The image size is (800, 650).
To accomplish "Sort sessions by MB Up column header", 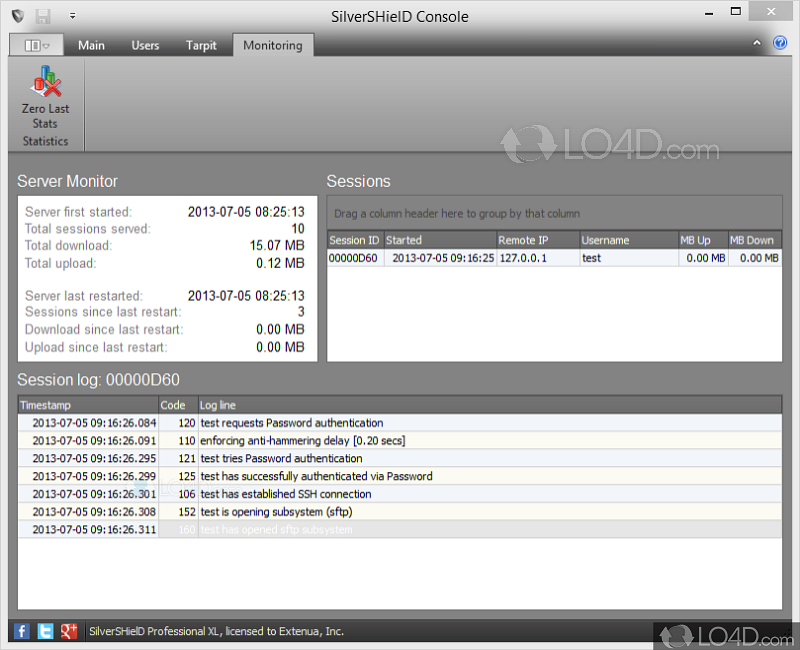I will pyautogui.click(x=703, y=240).
